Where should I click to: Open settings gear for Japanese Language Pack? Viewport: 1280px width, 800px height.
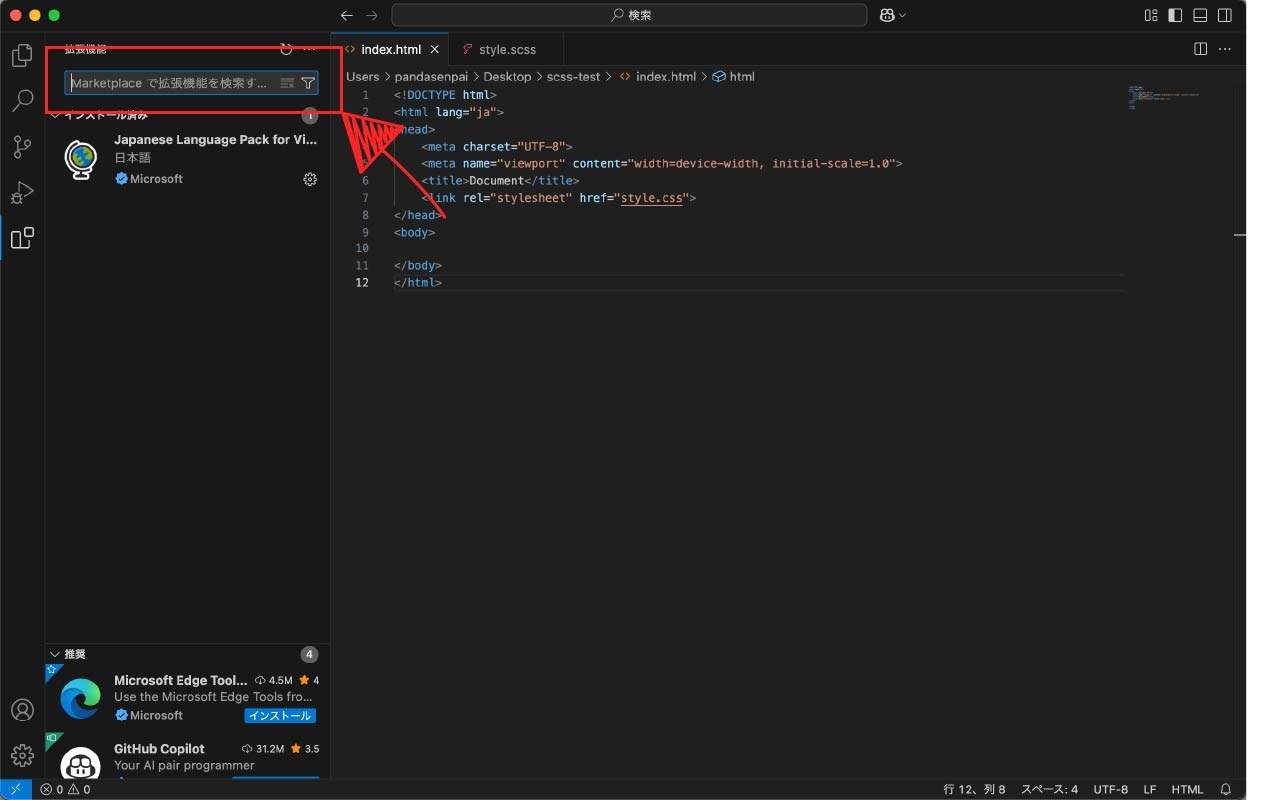click(310, 179)
